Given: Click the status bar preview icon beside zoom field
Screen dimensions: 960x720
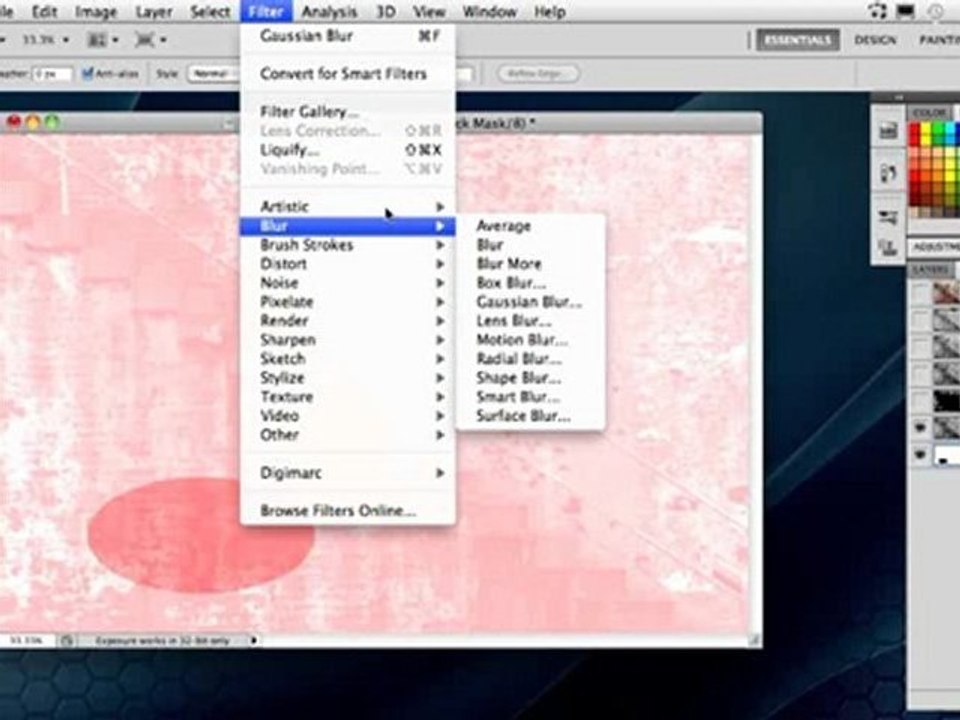Looking at the screenshot, I should coord(67,641).
